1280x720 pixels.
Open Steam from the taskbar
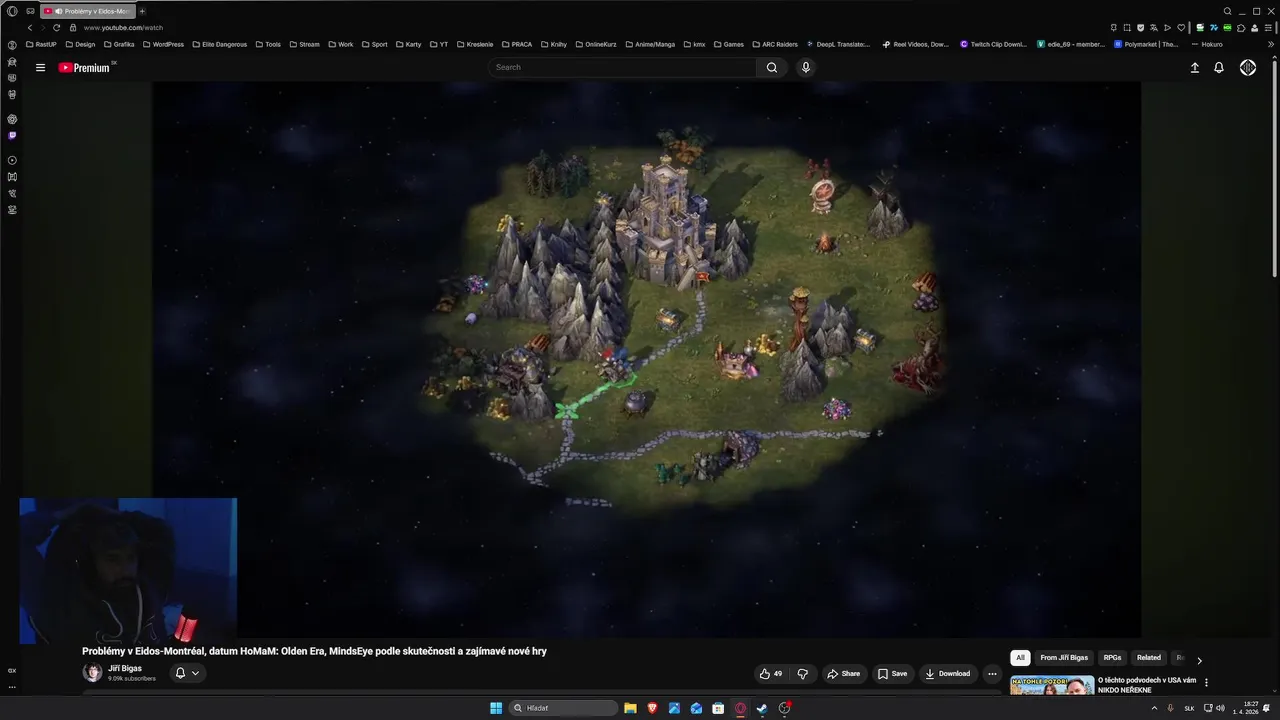point(762,708)
